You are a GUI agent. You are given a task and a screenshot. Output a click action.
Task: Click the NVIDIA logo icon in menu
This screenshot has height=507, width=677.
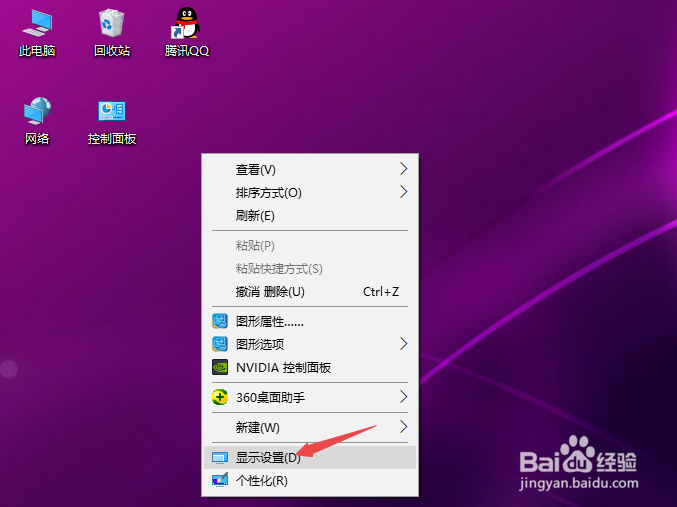coord(220,367)
